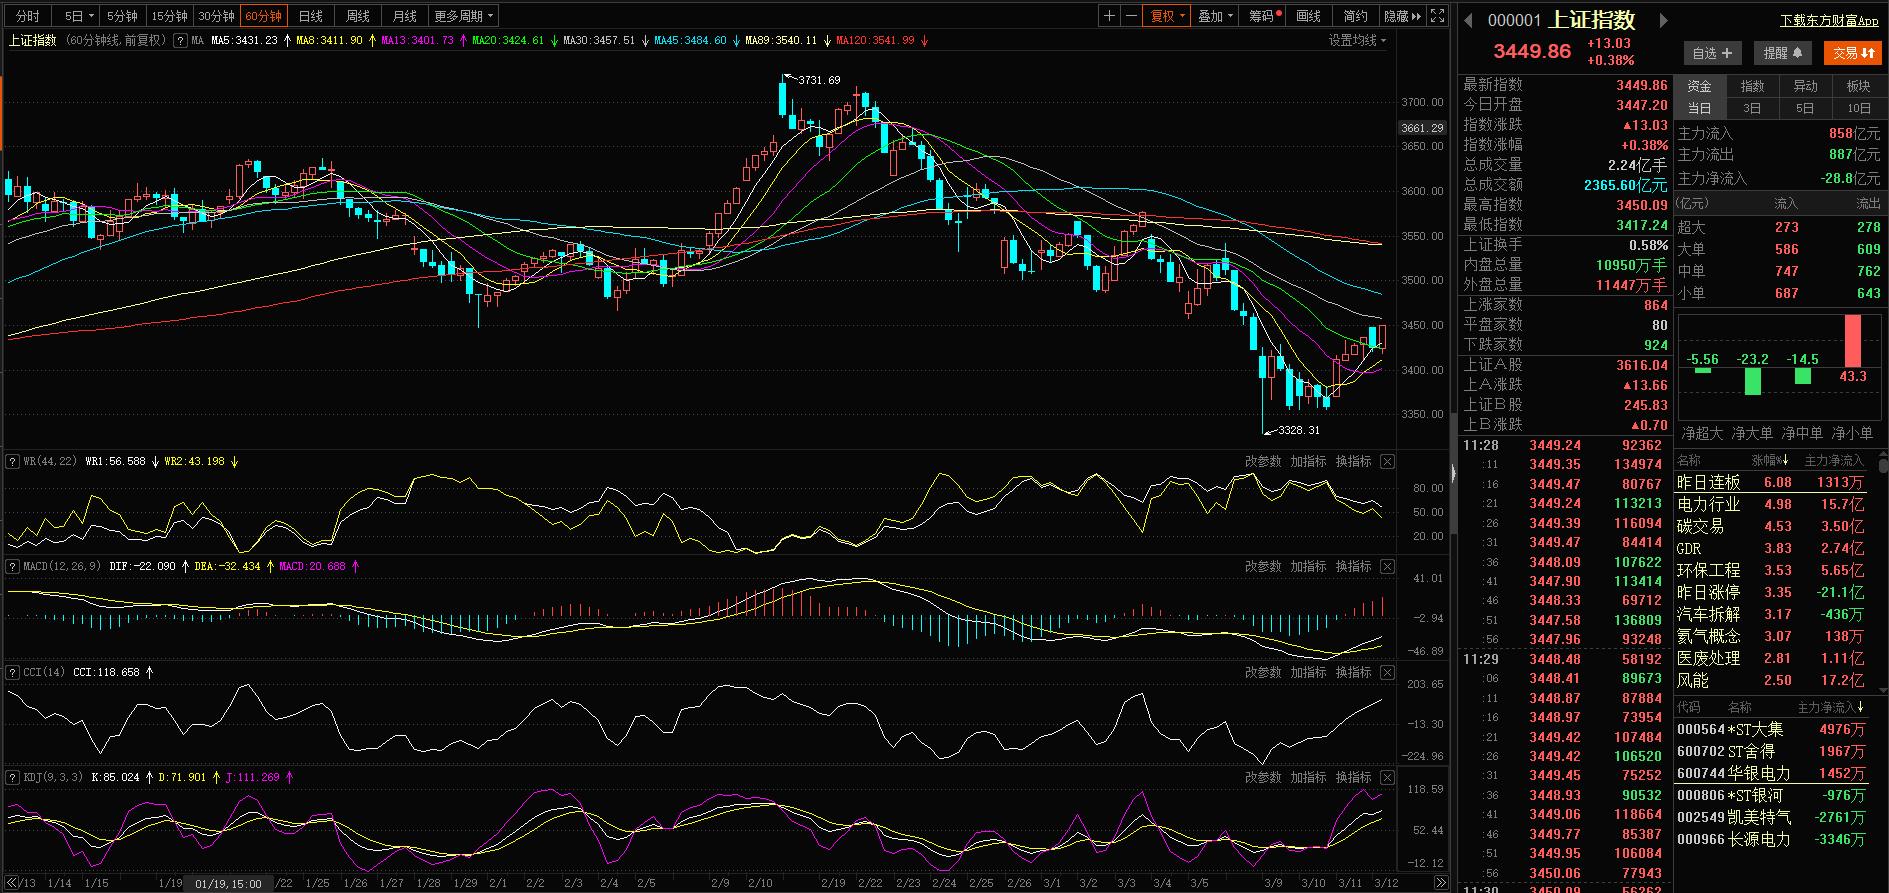The image size is (1889, 893).
Task: Set price alert with 提醒 bell
Action: pyautogui.click(x=1783, y=53)
